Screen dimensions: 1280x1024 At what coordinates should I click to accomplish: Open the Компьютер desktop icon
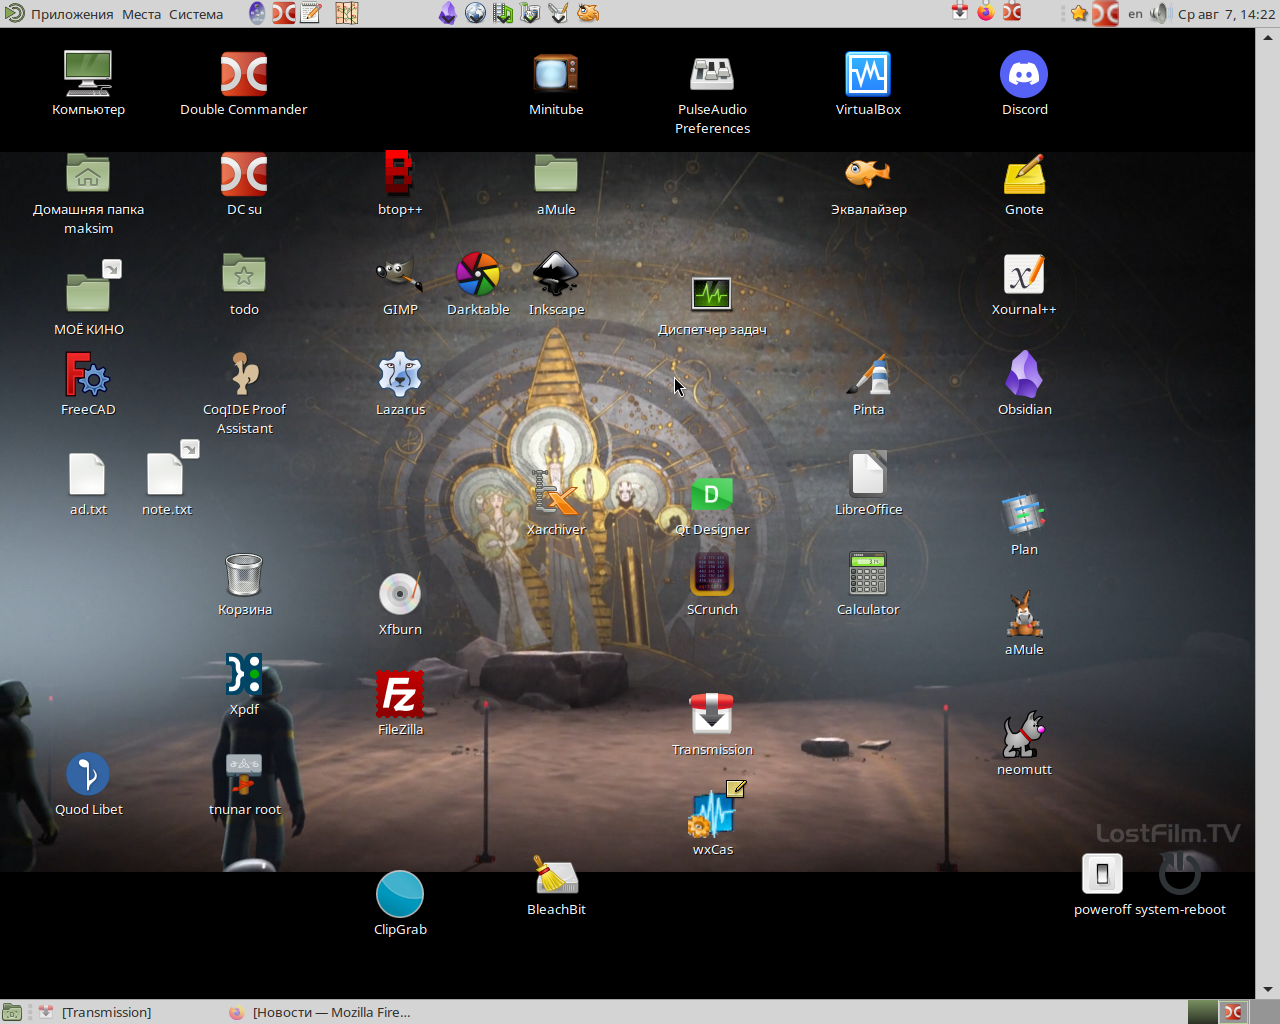88,75
